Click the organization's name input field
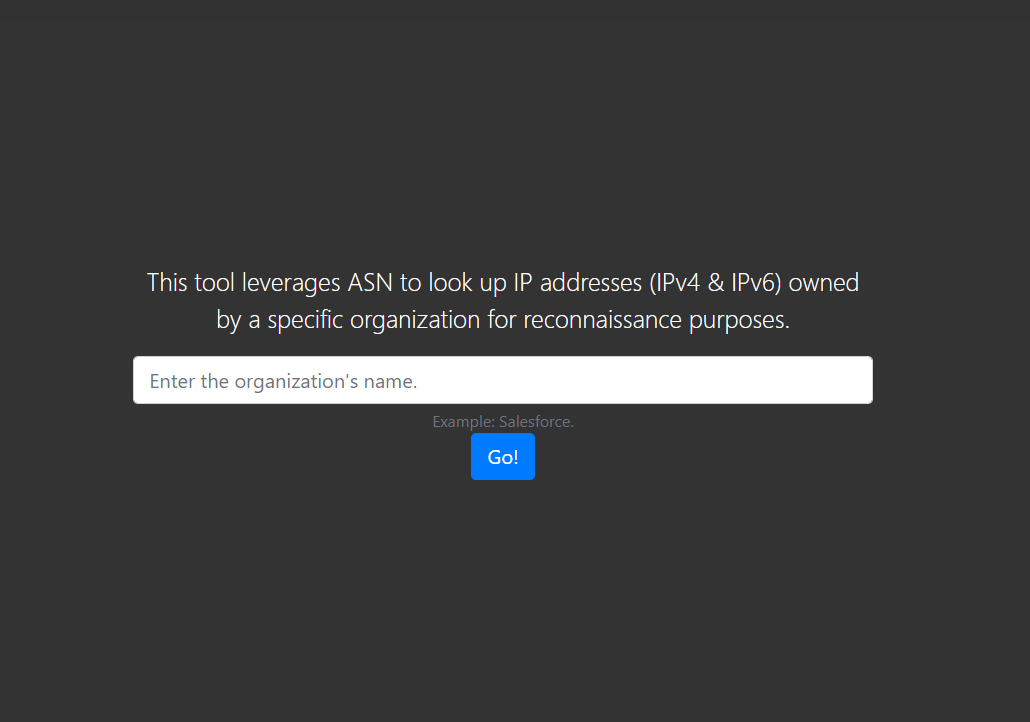Viewport: 1030px width, 722px height. (503, 380)
